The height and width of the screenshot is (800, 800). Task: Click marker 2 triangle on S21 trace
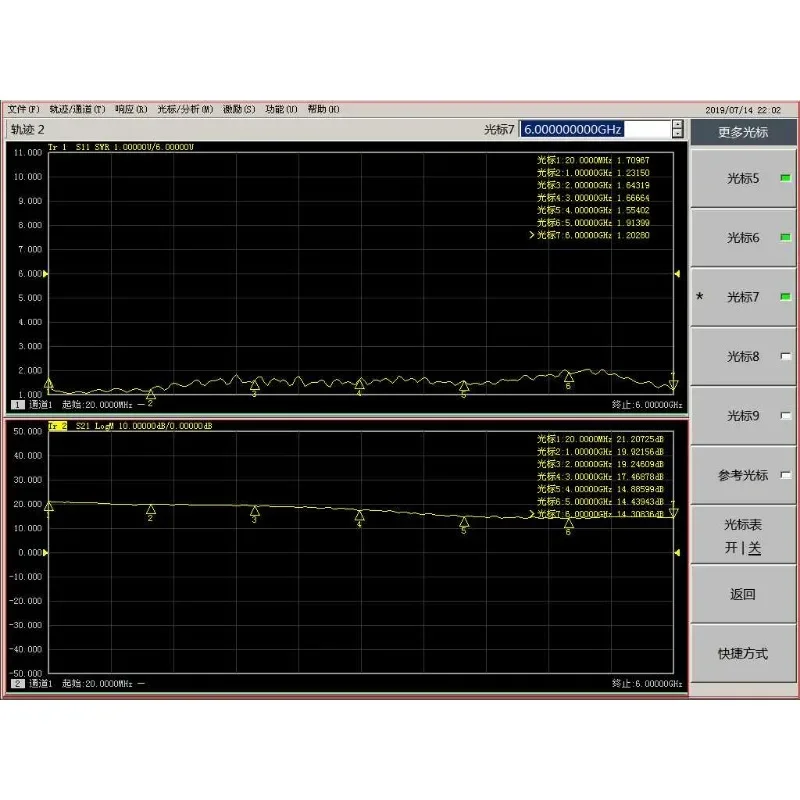151,509
